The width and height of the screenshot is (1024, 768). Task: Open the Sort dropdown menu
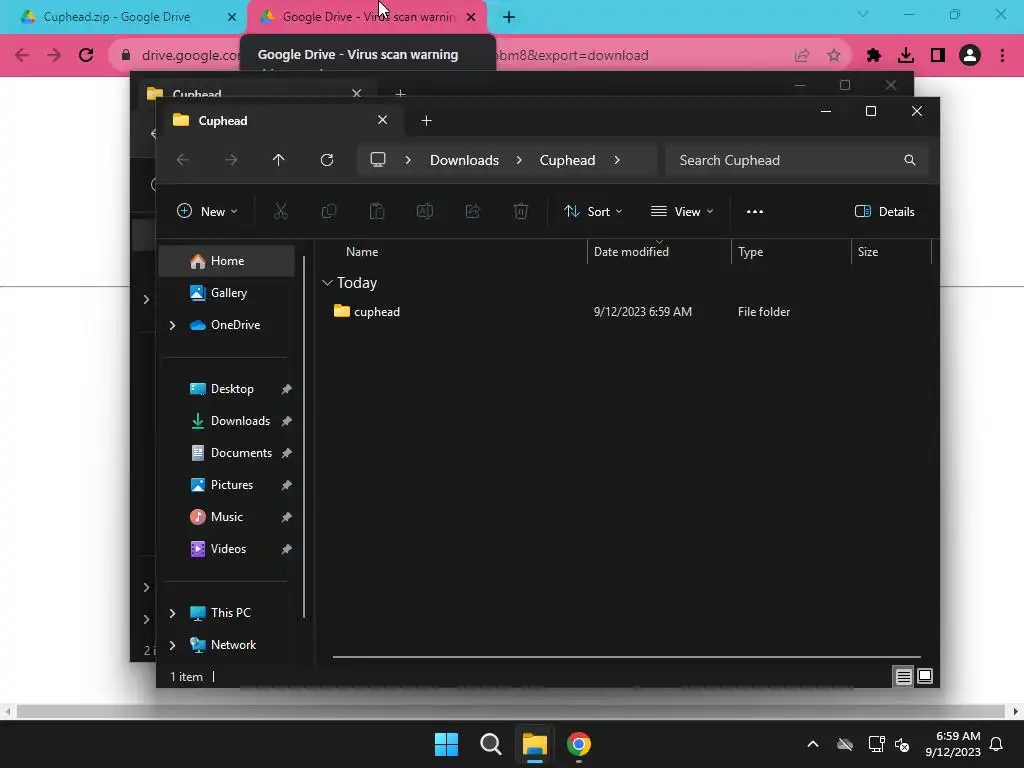(594, 212)
